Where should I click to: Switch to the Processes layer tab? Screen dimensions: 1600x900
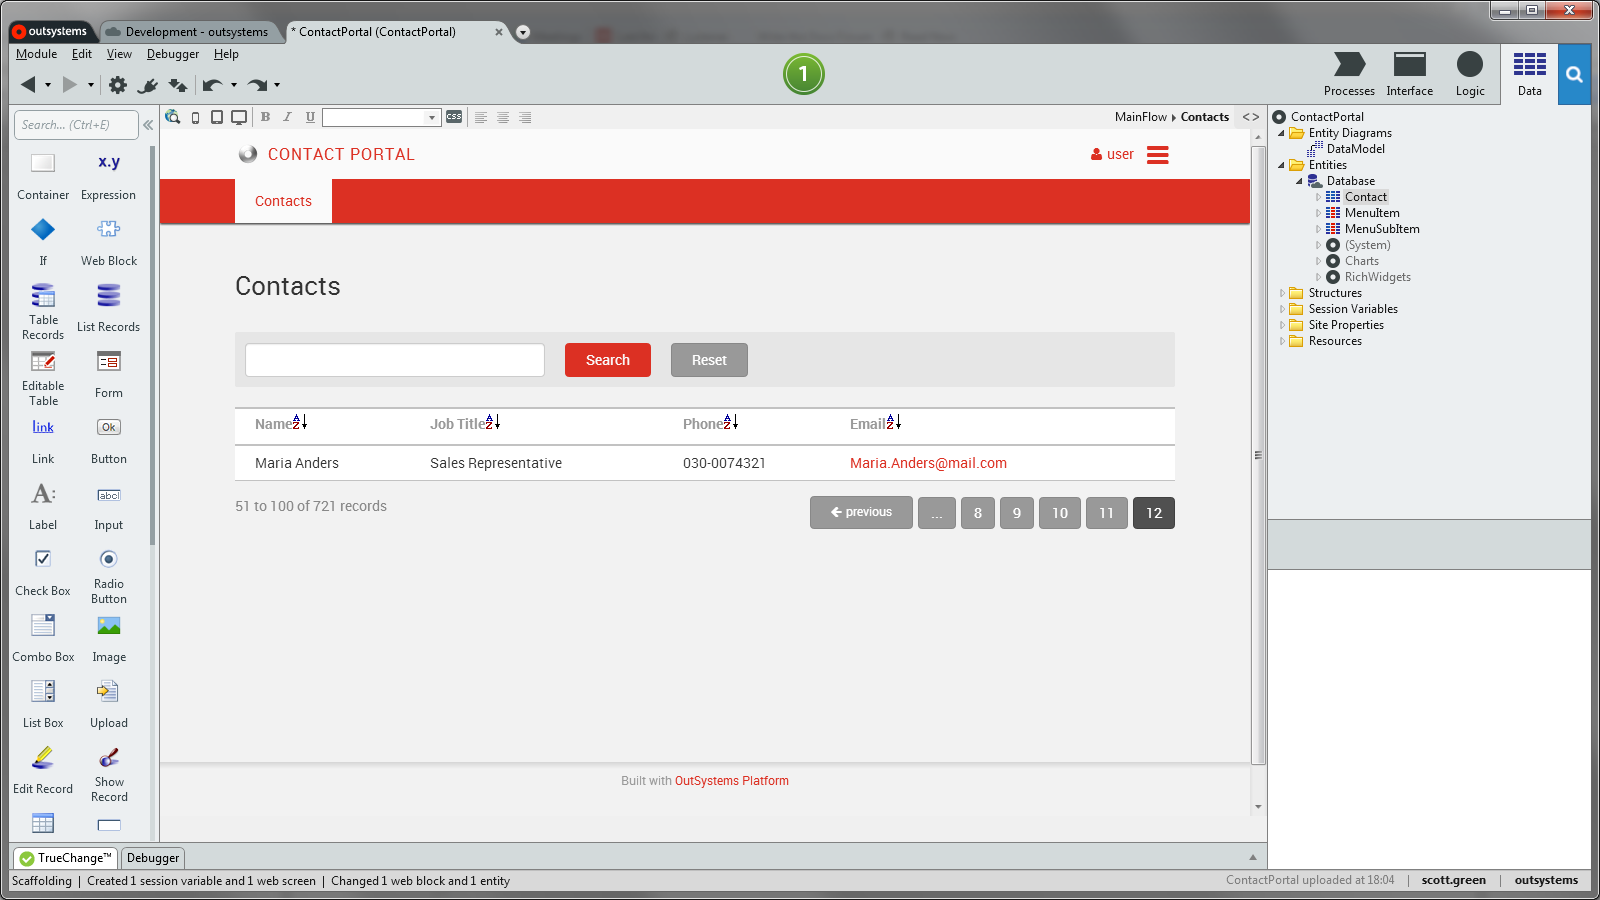click(x=1349, y=74)
